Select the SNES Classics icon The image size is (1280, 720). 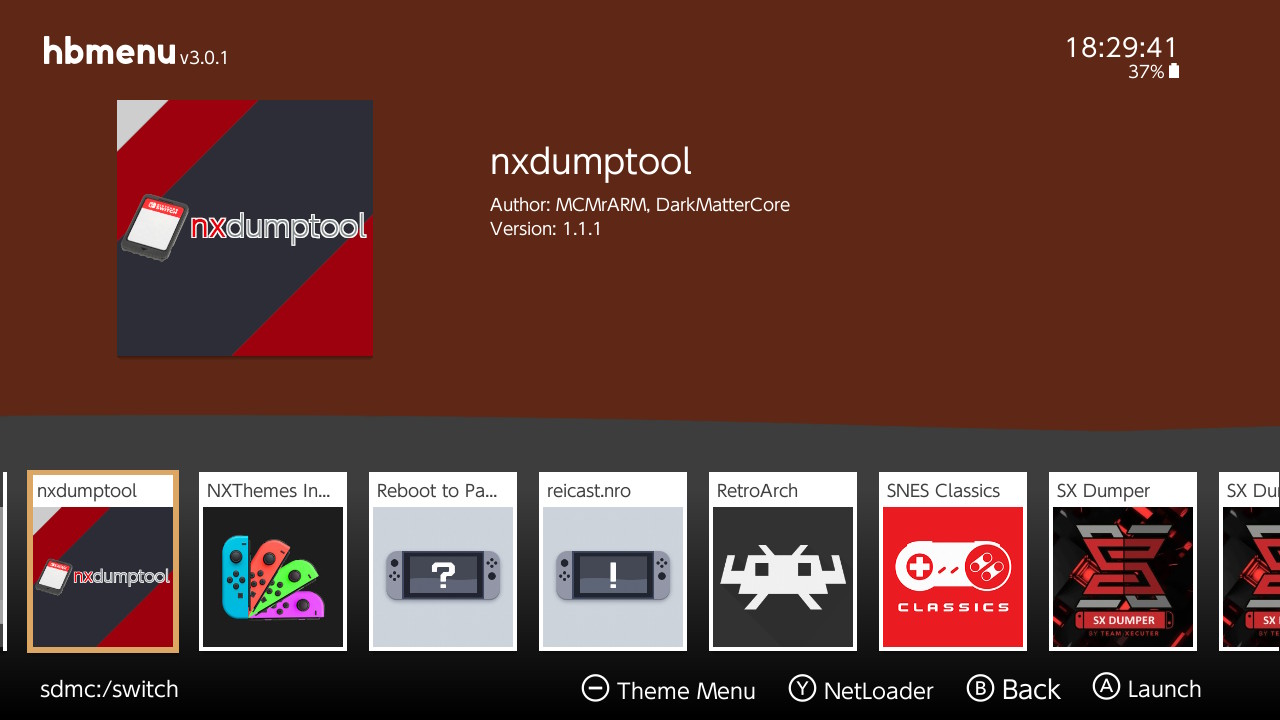click(952, 560)
